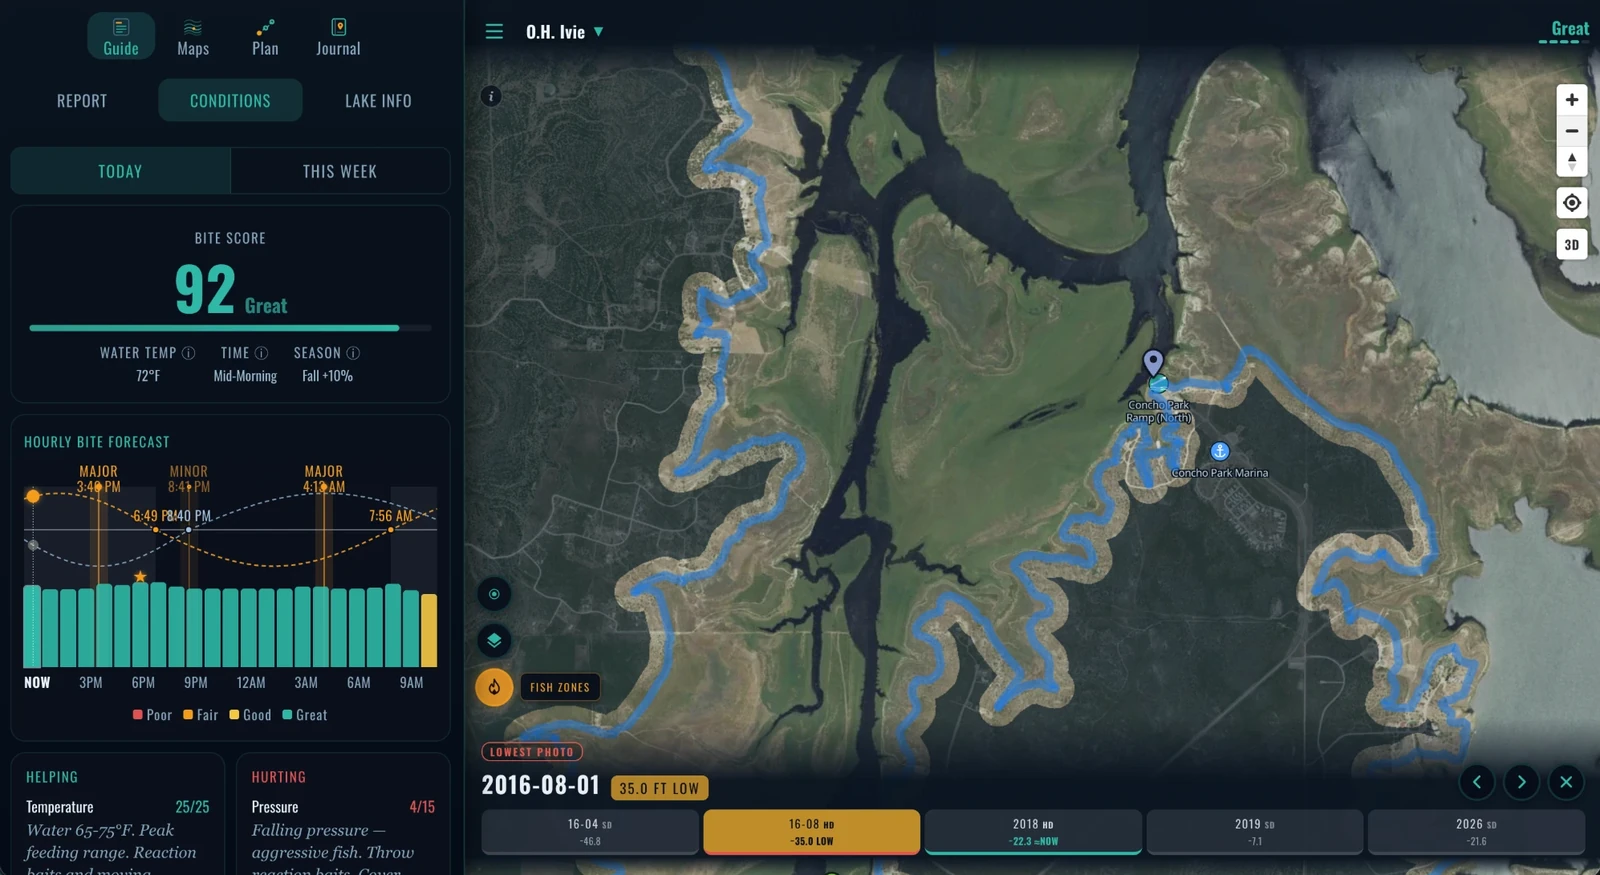Viewport: 1600px width, 875px height.
Task: Select the Today view
Action: 121,171
